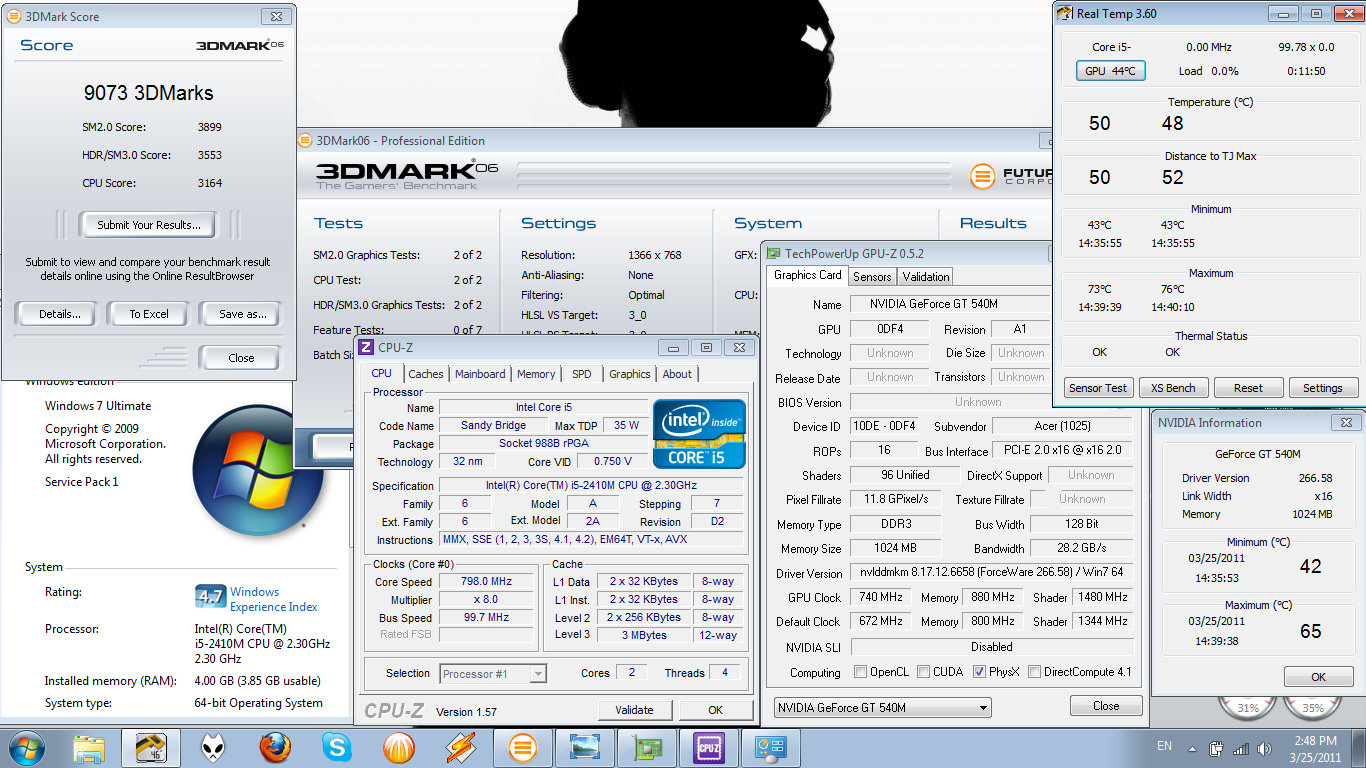Click the Core Speed value 798.0 MHz

pos(487,582)
